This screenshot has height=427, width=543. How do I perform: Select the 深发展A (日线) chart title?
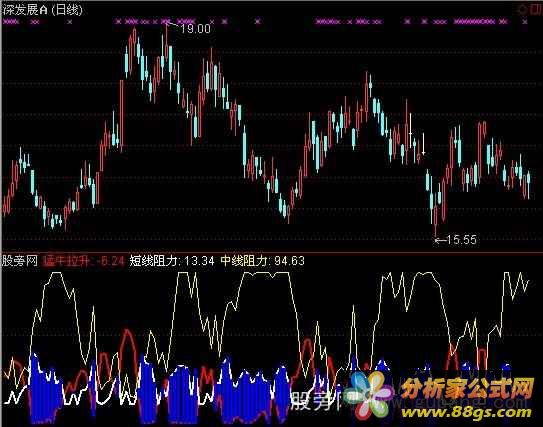coord(43,10)
